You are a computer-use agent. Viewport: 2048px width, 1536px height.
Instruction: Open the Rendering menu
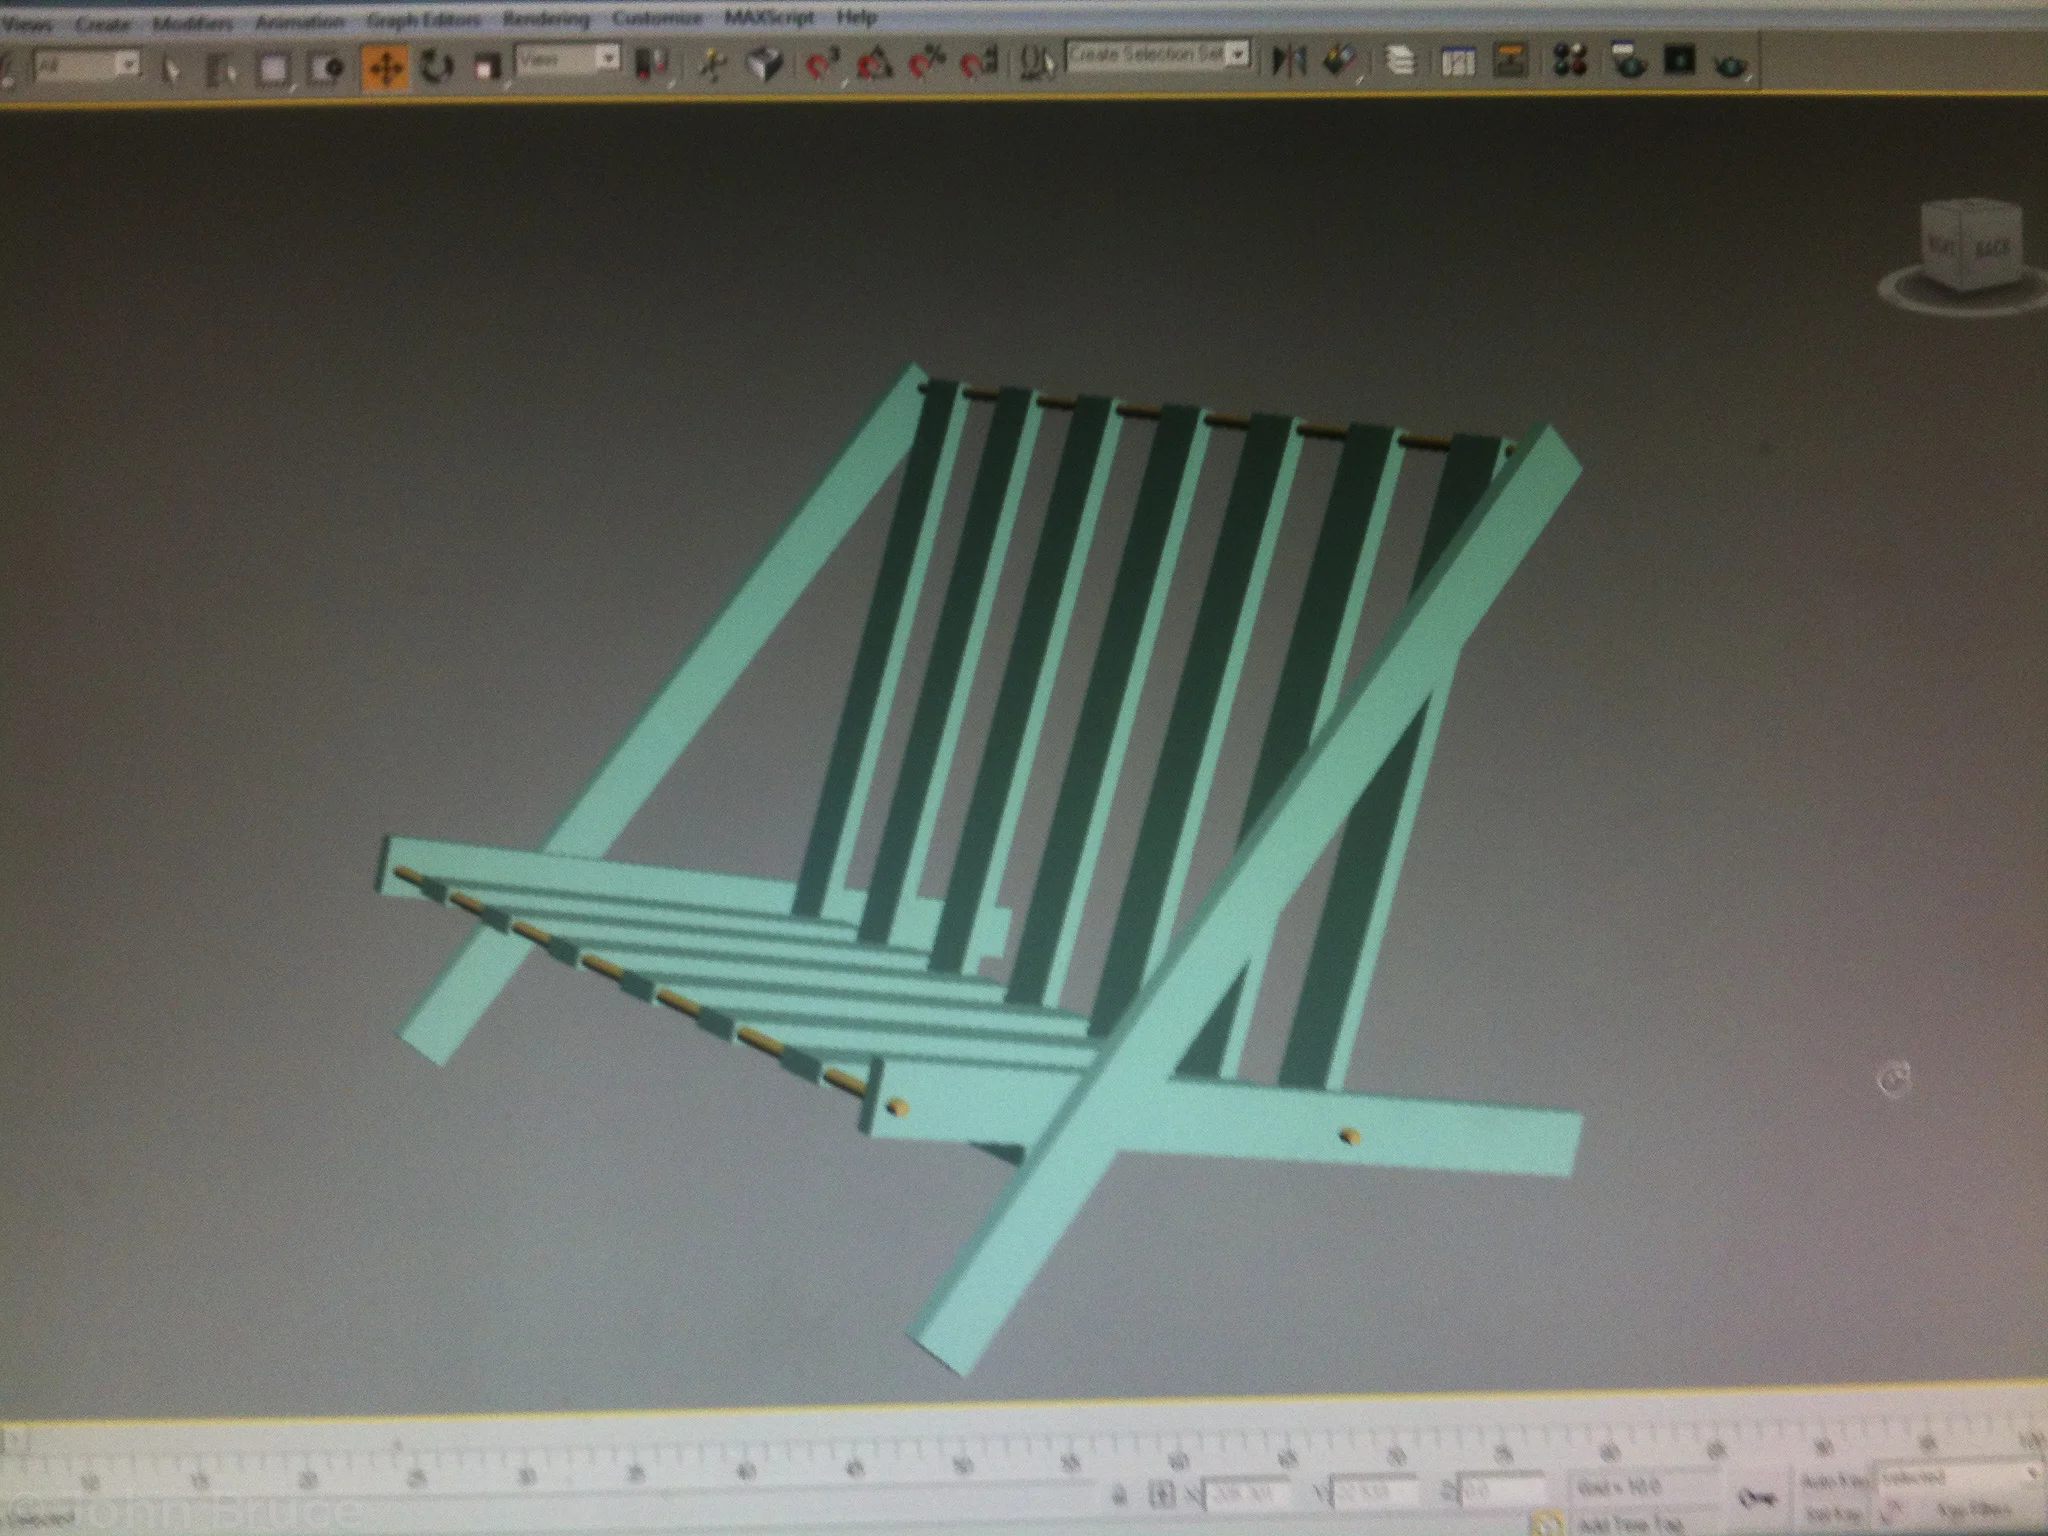tap(546, 19)
